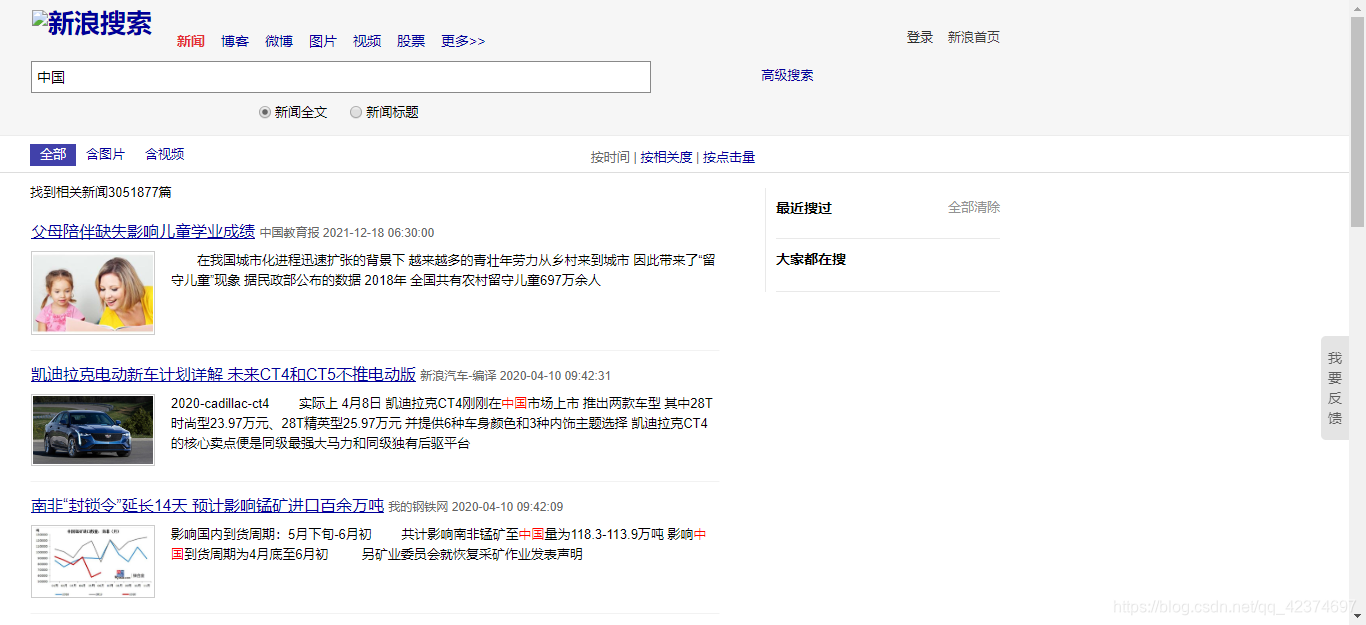Focus the search box containing 中国
Viewport: 1366px width, 625px height.
[341, 77]
